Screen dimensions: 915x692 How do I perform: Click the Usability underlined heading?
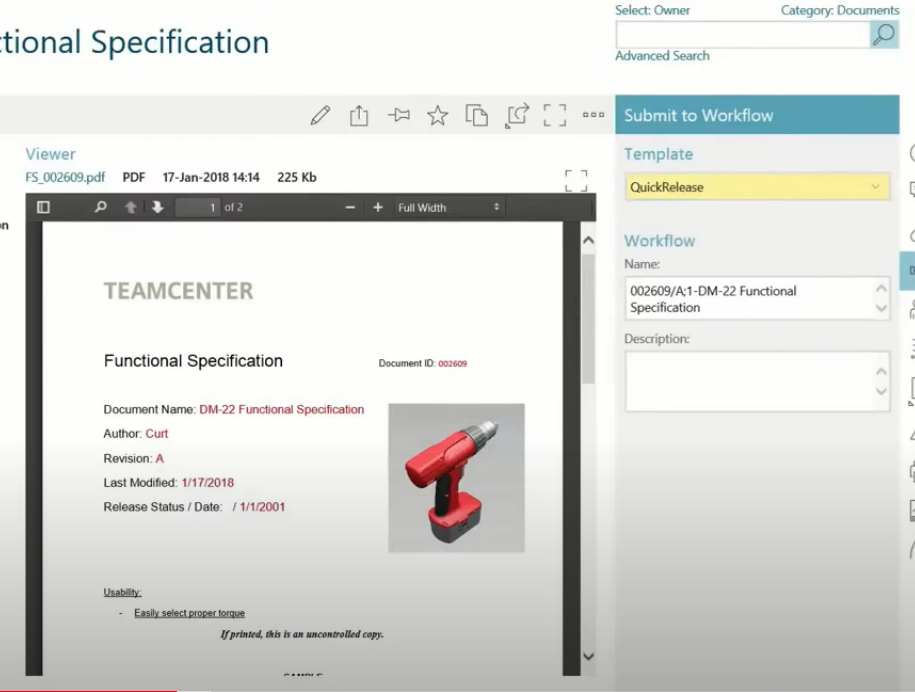pos(122,592)
